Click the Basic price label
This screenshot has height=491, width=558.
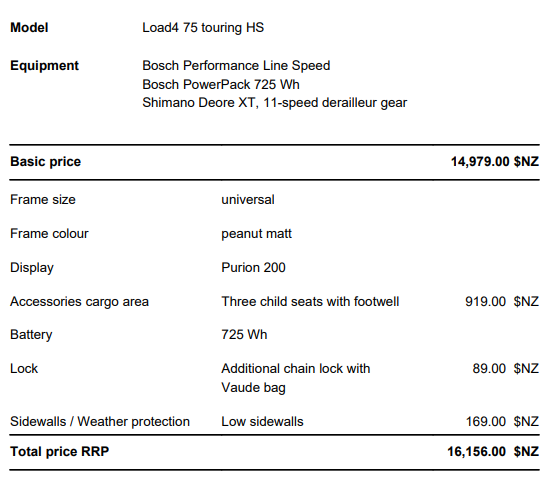click(46, 162)
